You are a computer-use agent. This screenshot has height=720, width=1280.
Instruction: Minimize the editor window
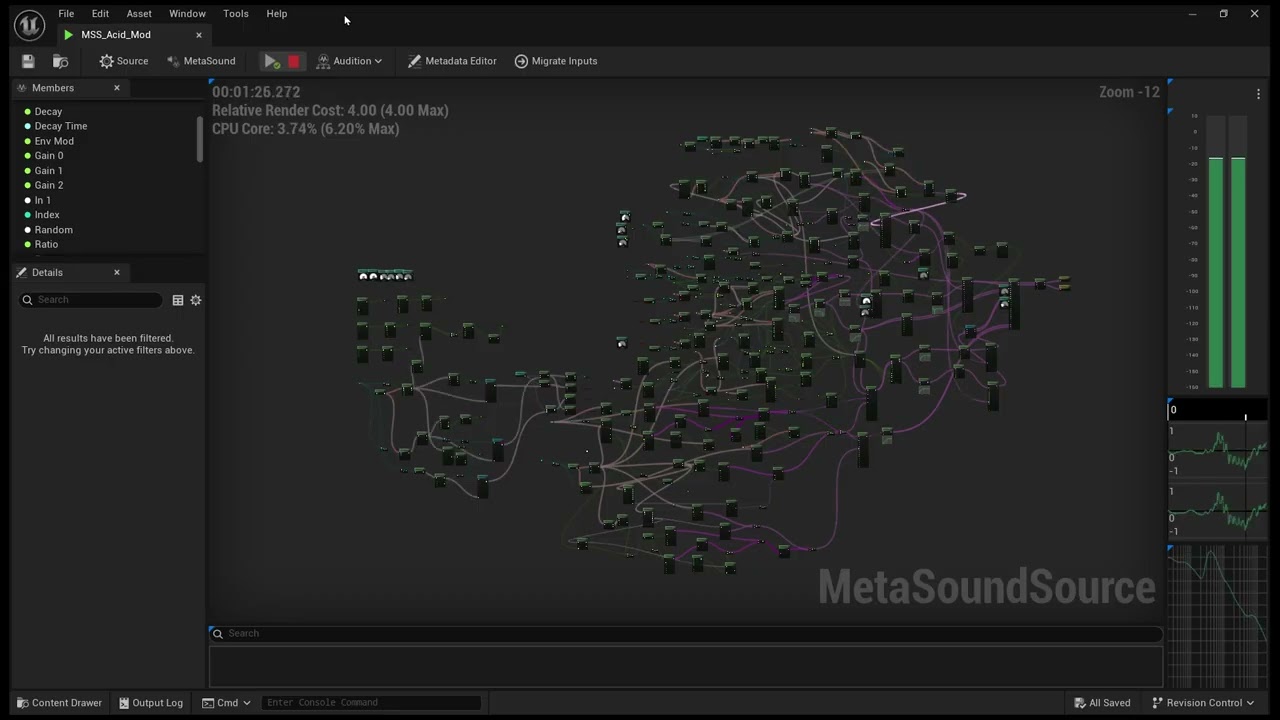pos(1192,14)
